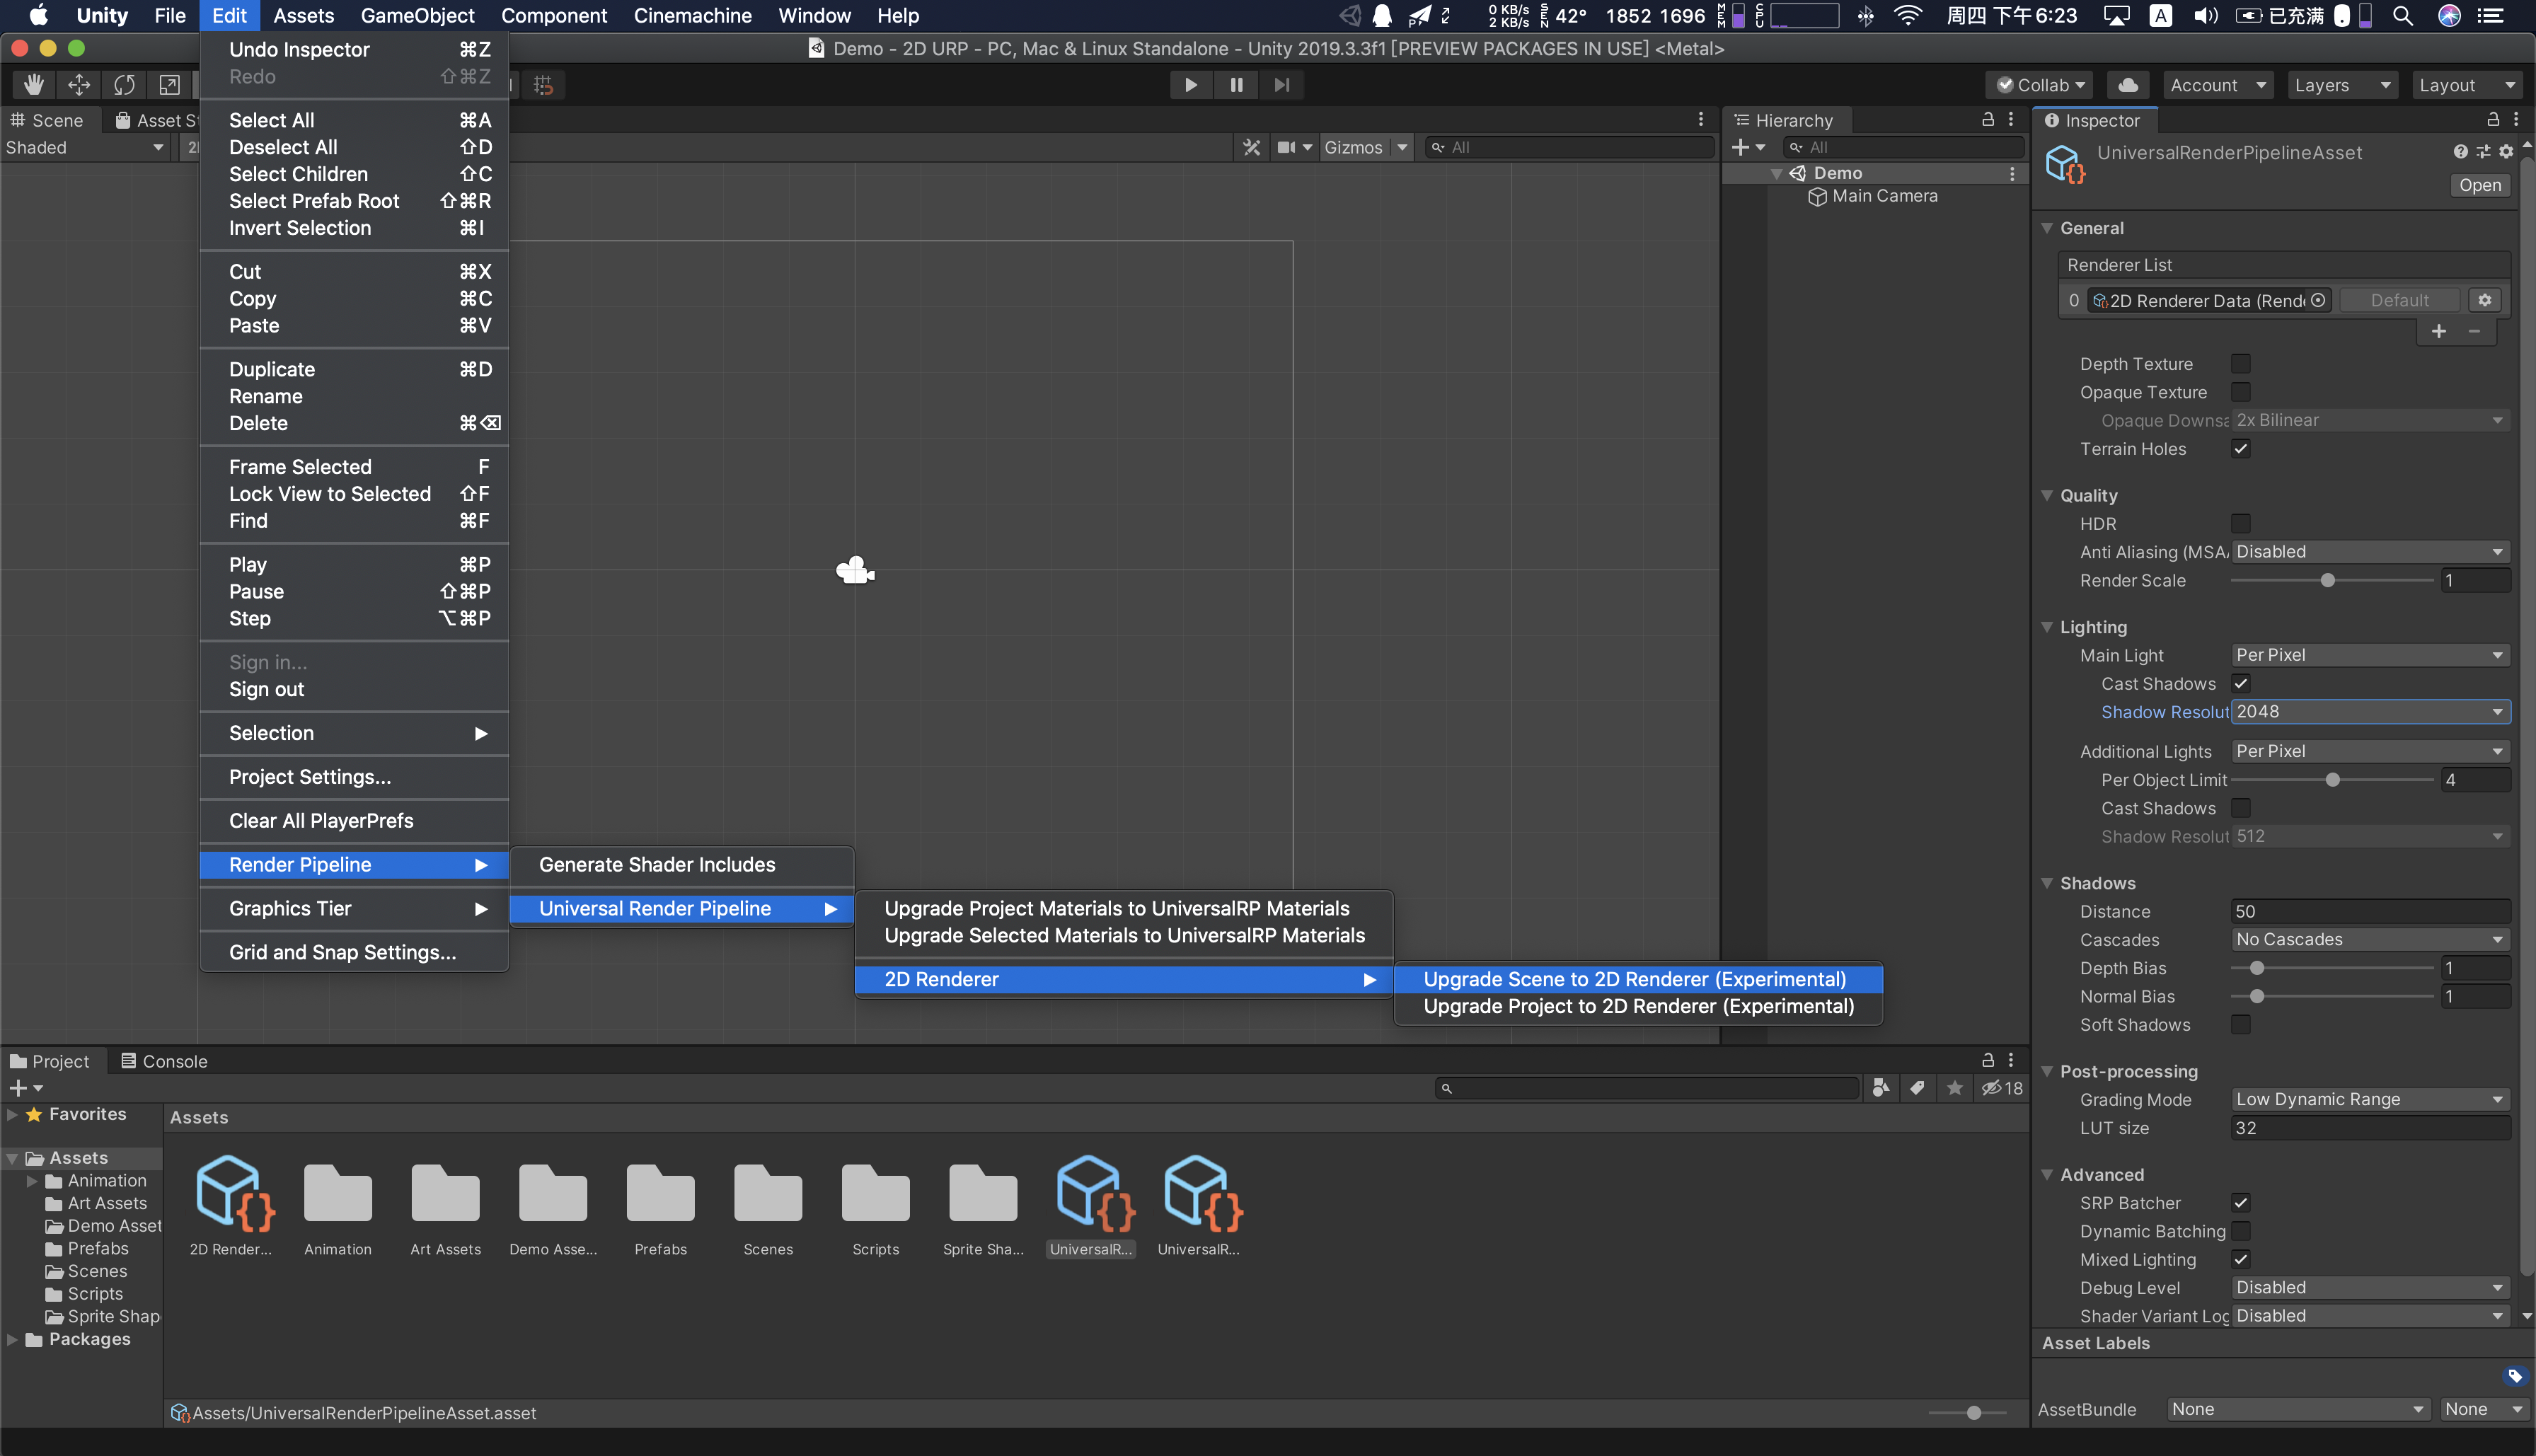
Task: Enable the Depth Texture checkbox
Action: [x=2241, y=364]
